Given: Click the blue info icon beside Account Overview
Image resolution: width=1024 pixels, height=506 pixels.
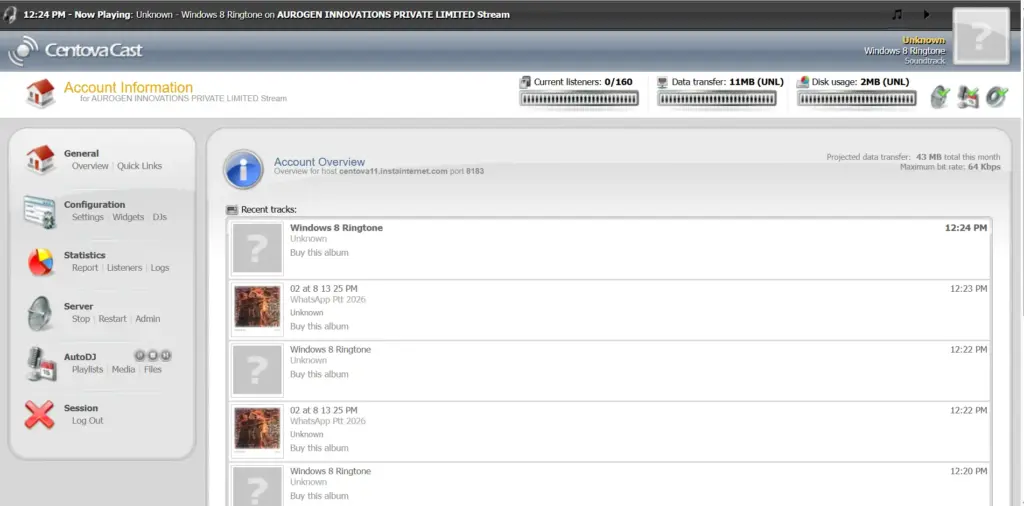Looking at the screenshot, I should [244, 169].
